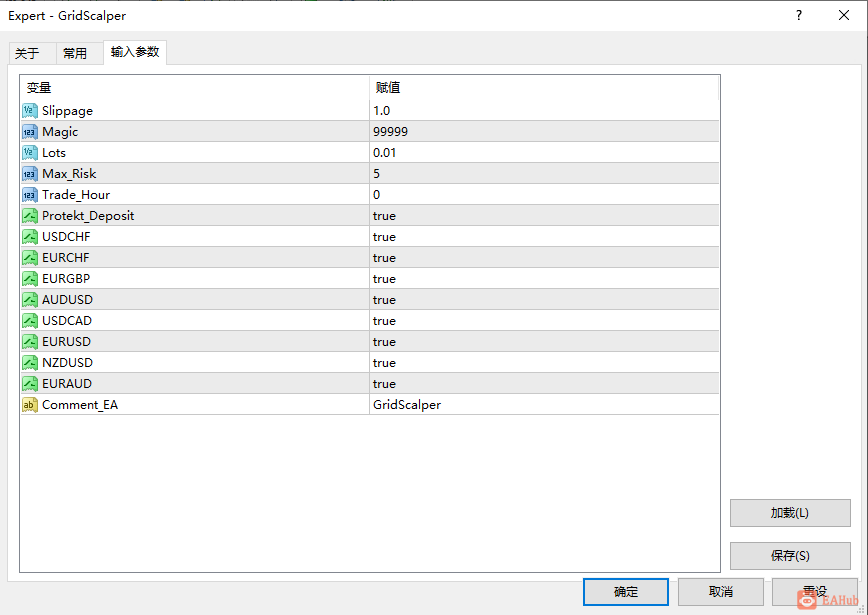Click the bool icon beside EURUSD
Viewport: 868px width, 615px height.
30,342
